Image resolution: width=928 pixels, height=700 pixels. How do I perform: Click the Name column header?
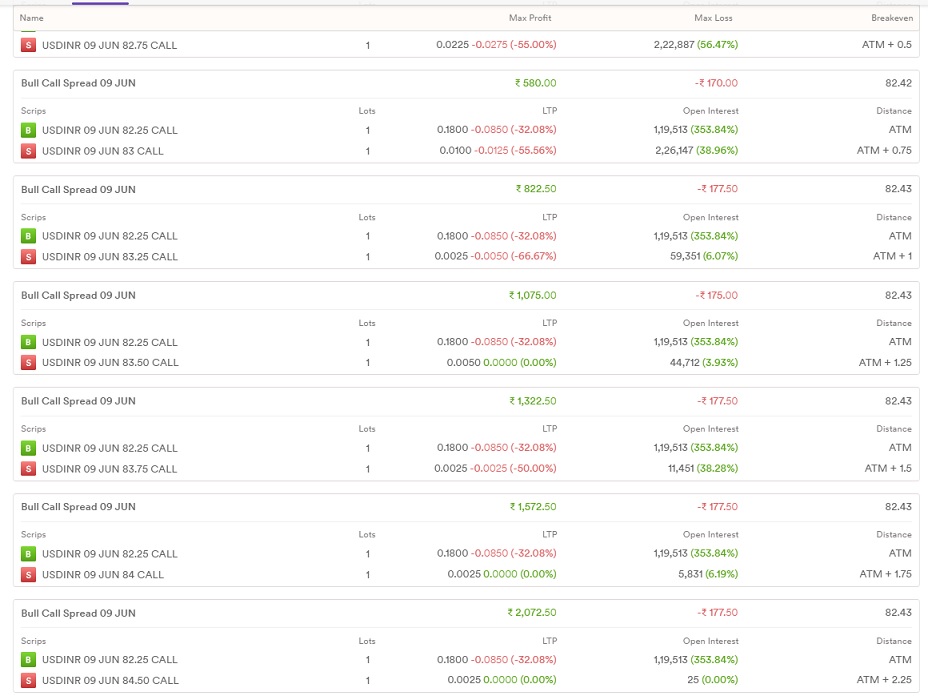(32, 18)
